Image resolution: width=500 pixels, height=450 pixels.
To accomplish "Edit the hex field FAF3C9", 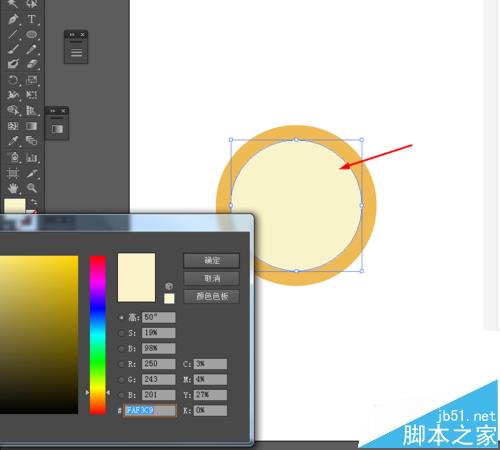I will pyautogui.click(x=150, y=410).
